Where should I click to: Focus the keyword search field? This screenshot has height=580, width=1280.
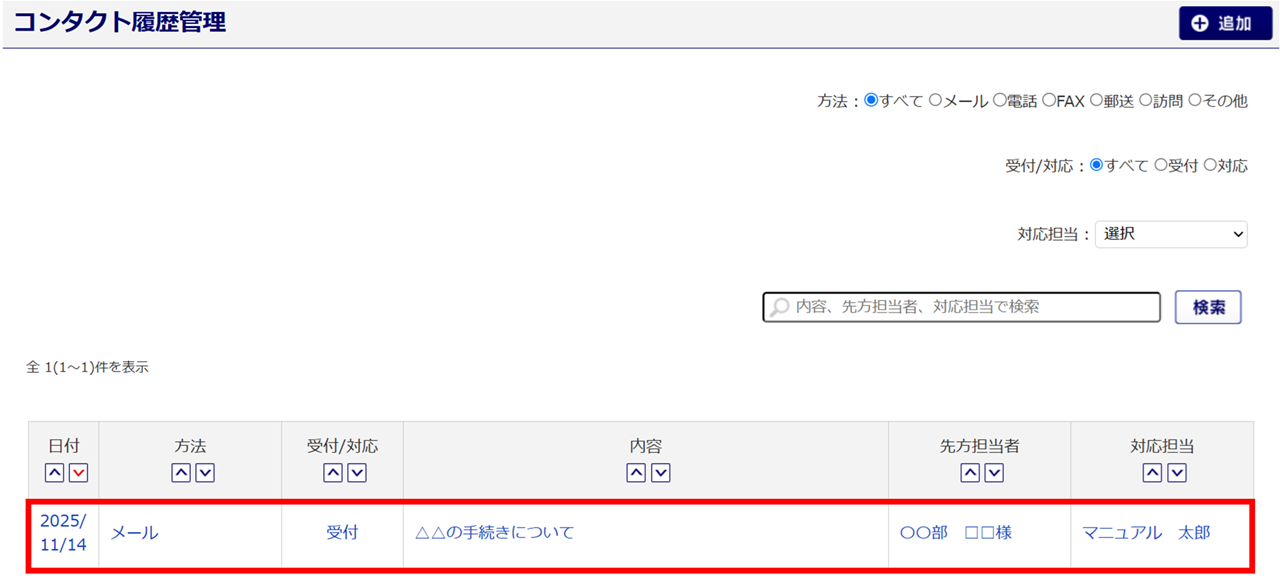(961, 307)
